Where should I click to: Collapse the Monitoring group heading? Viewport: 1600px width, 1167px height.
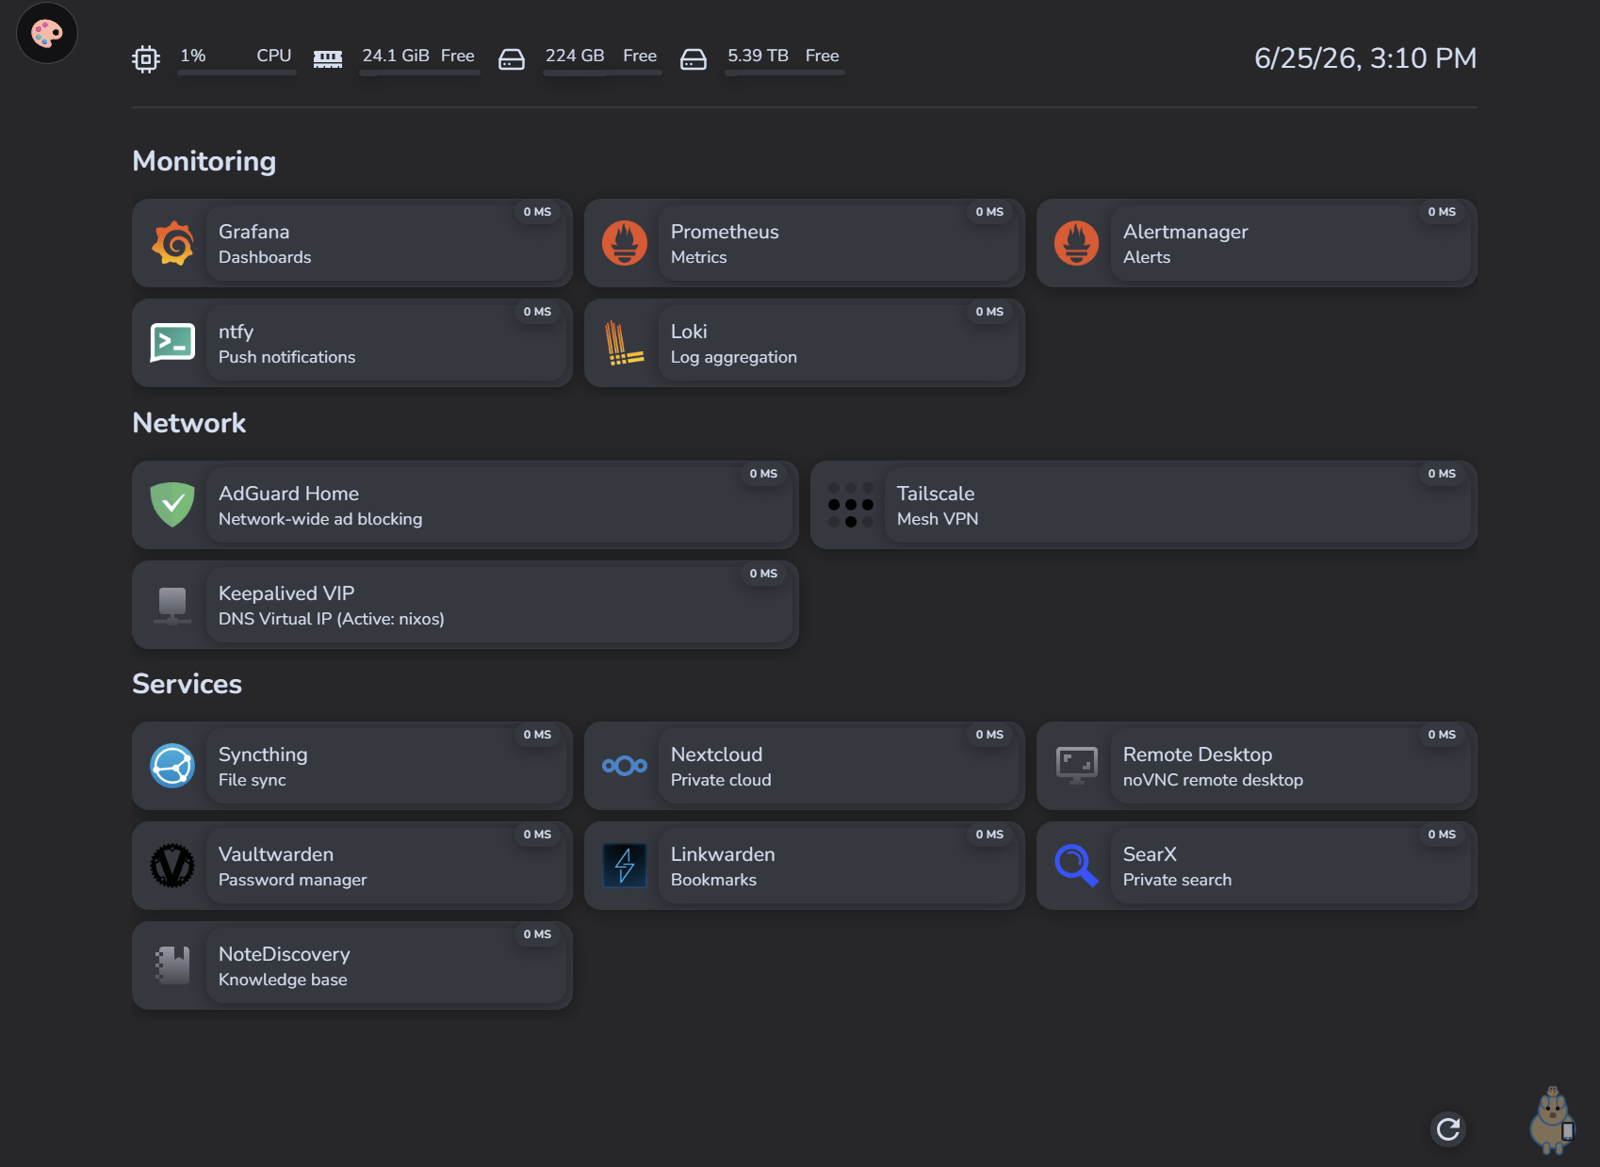pos(204,161)
